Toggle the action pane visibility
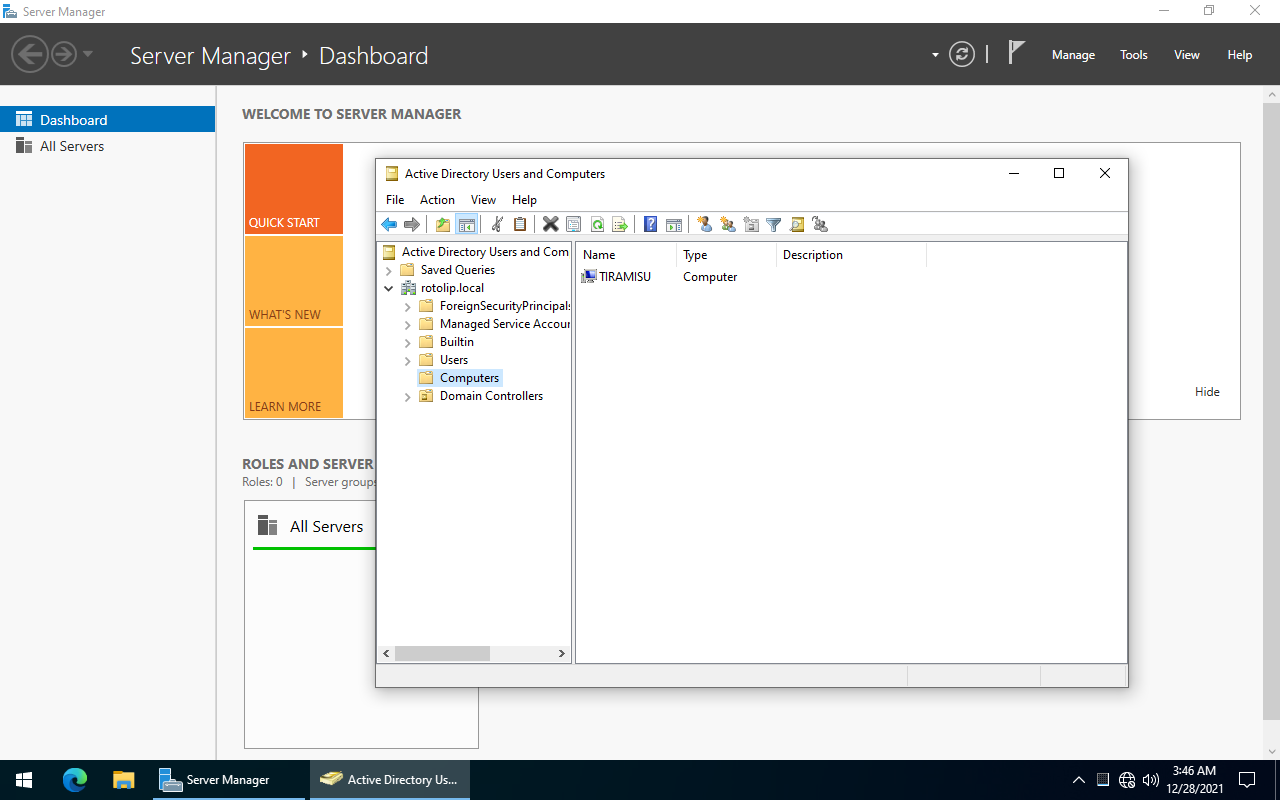The height and width of the screenshot is (800, 1280). point(674,224)
